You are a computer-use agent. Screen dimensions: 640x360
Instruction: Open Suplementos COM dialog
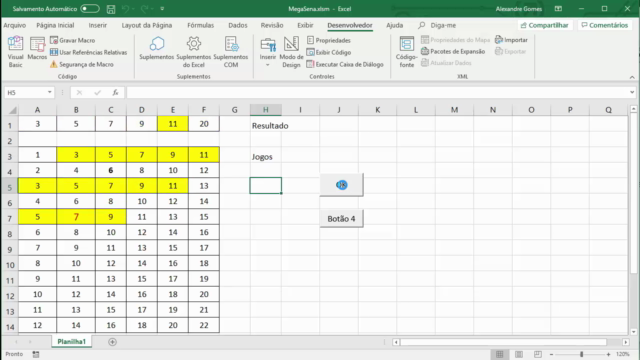(x=231, y=52)
